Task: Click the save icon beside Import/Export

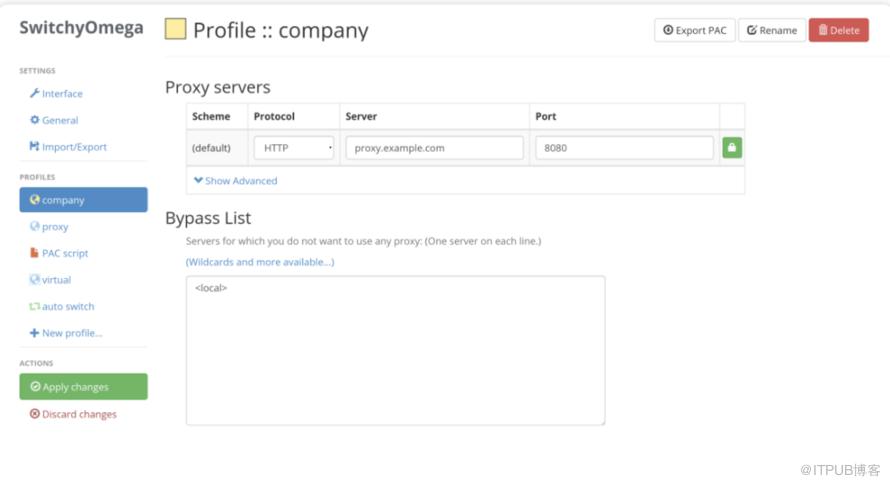Action: click(x=35, y=147)
